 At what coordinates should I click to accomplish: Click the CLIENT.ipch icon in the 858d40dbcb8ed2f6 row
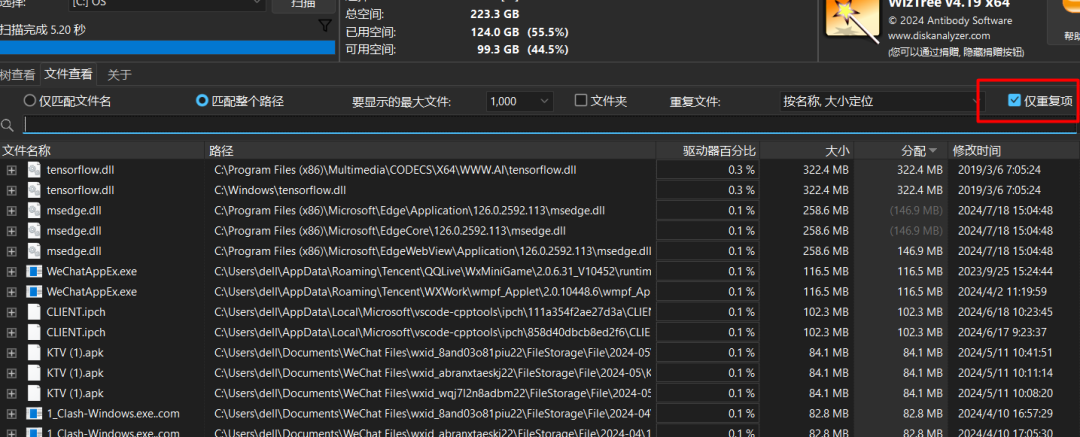(x=34, y=332)
